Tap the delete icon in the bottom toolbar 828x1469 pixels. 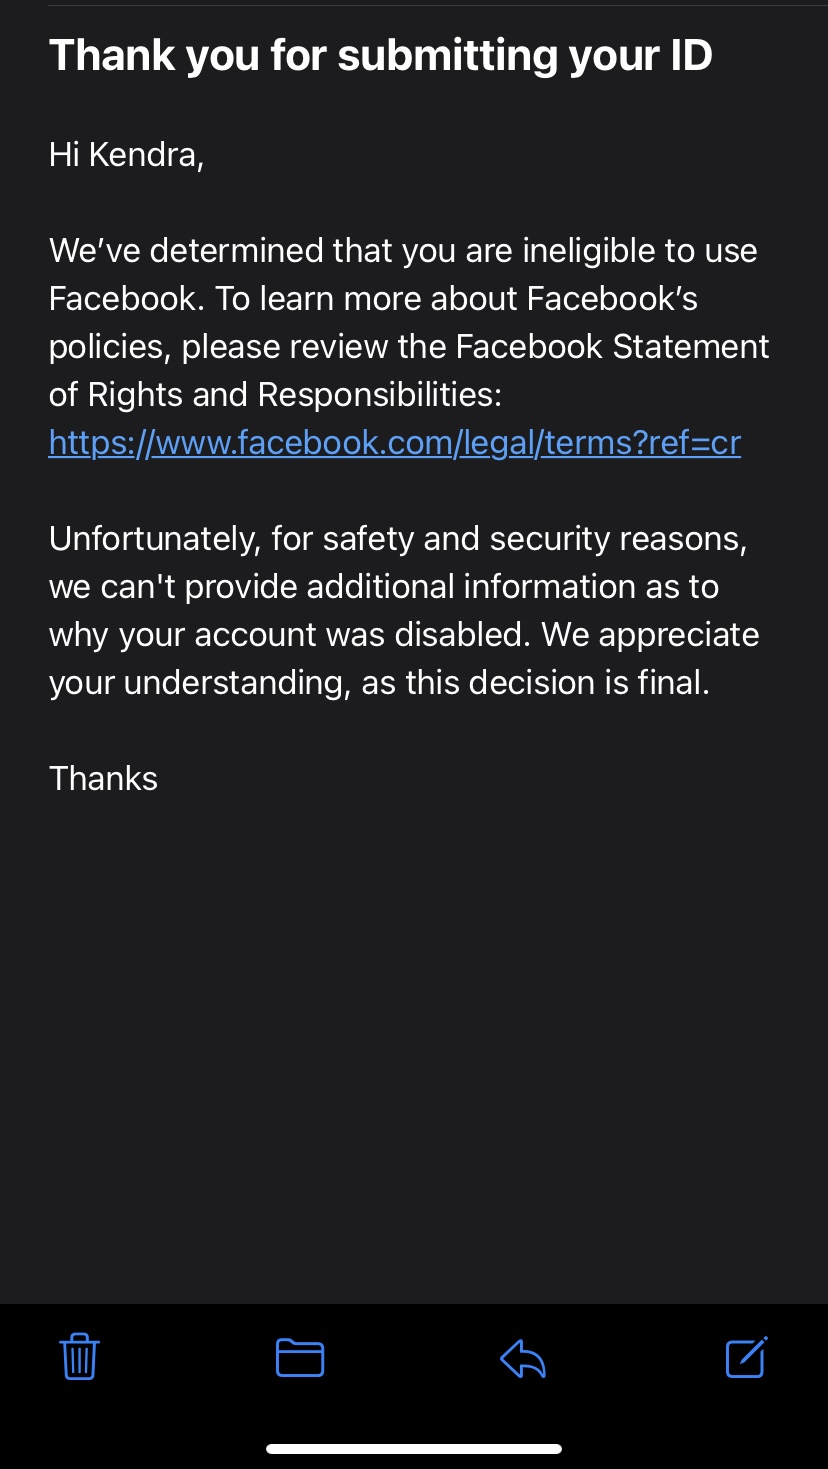pos(79,1357)
